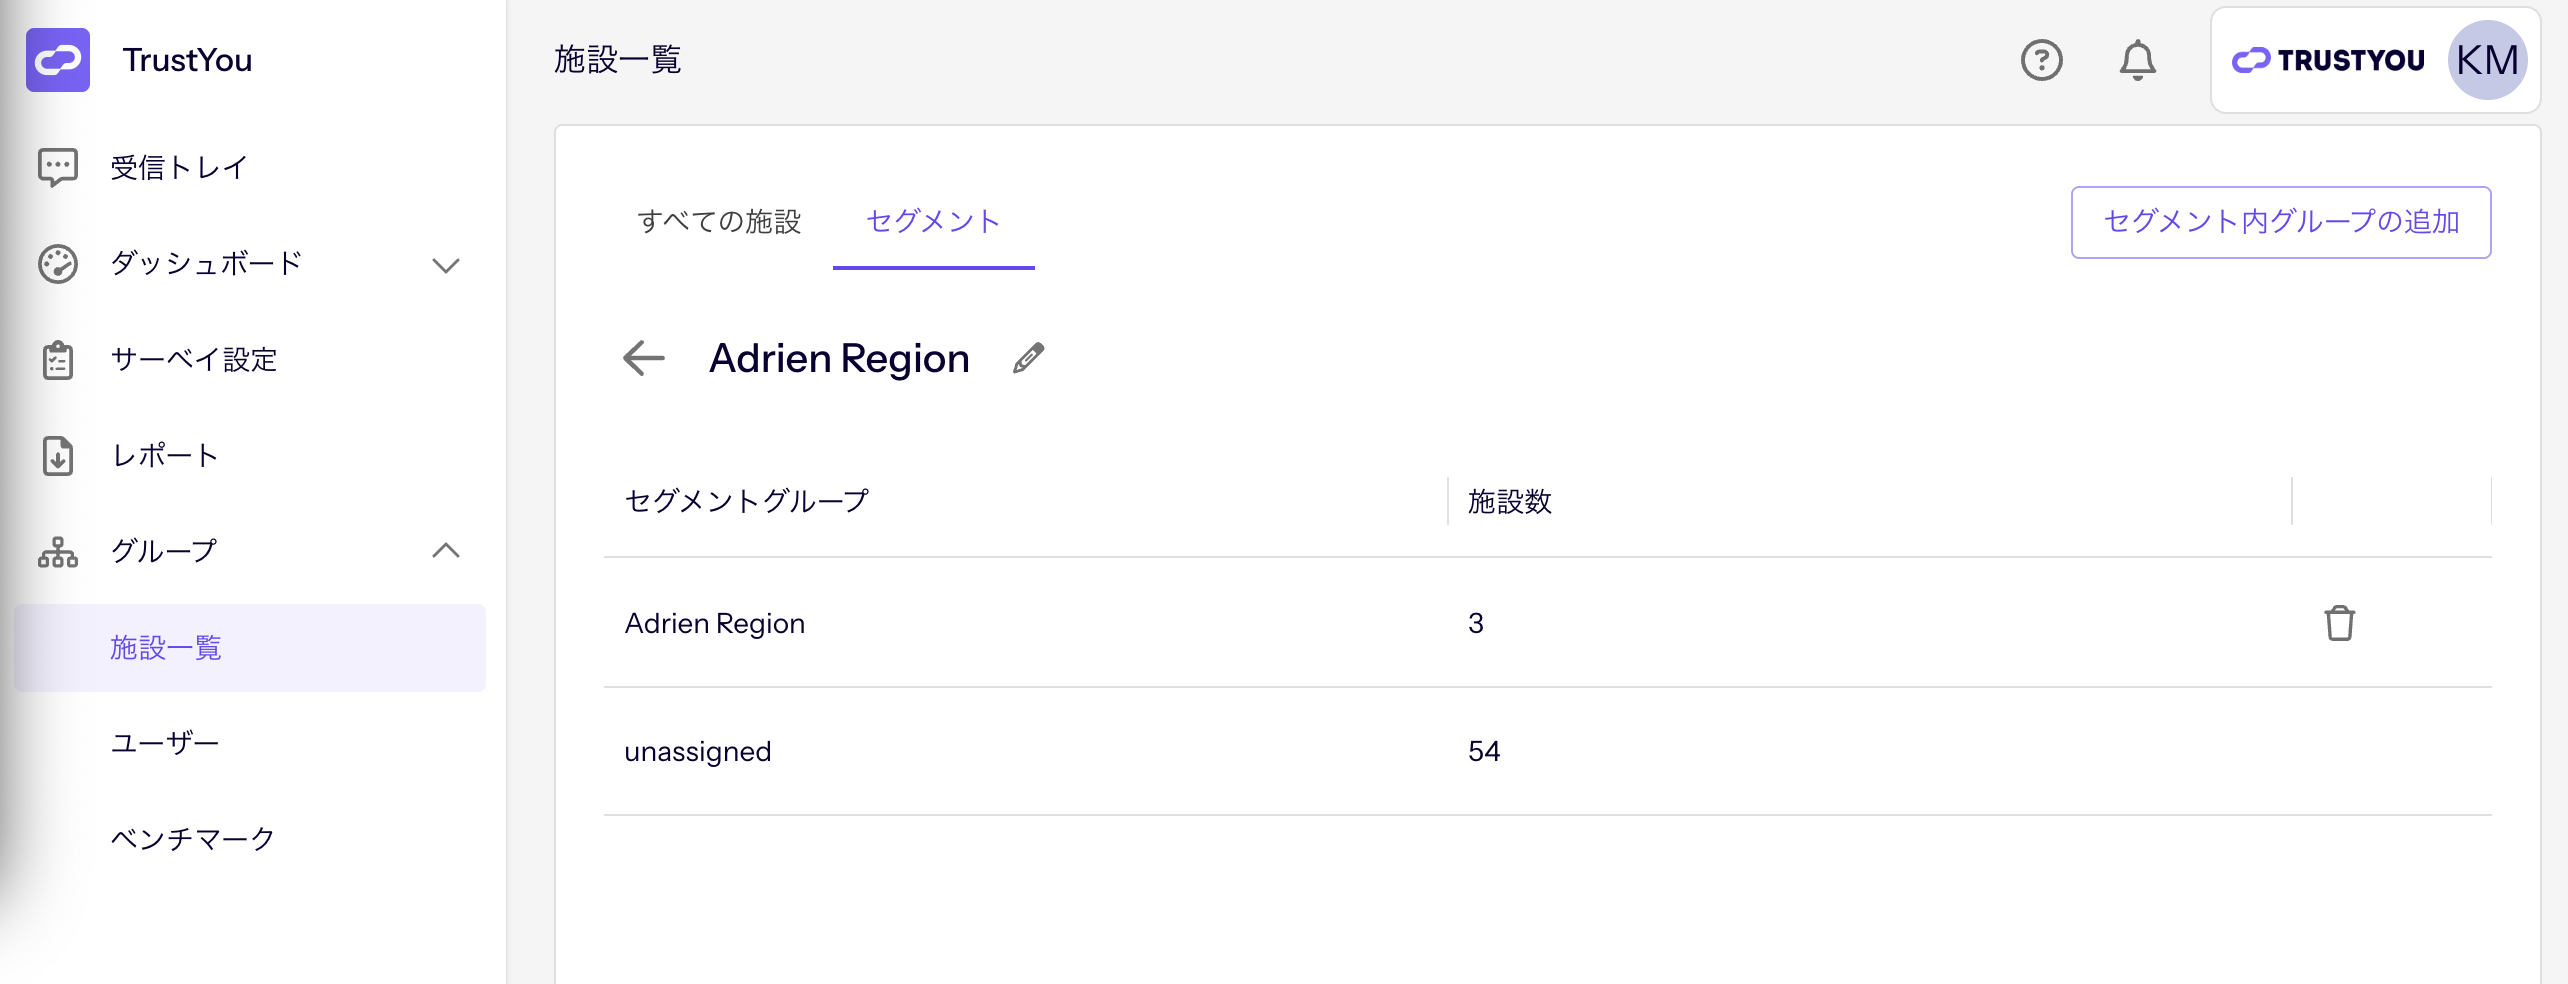Click the サーベイ設定 clipboard icon
Screen dimensions: 2568x984
(x=58, y=360)
